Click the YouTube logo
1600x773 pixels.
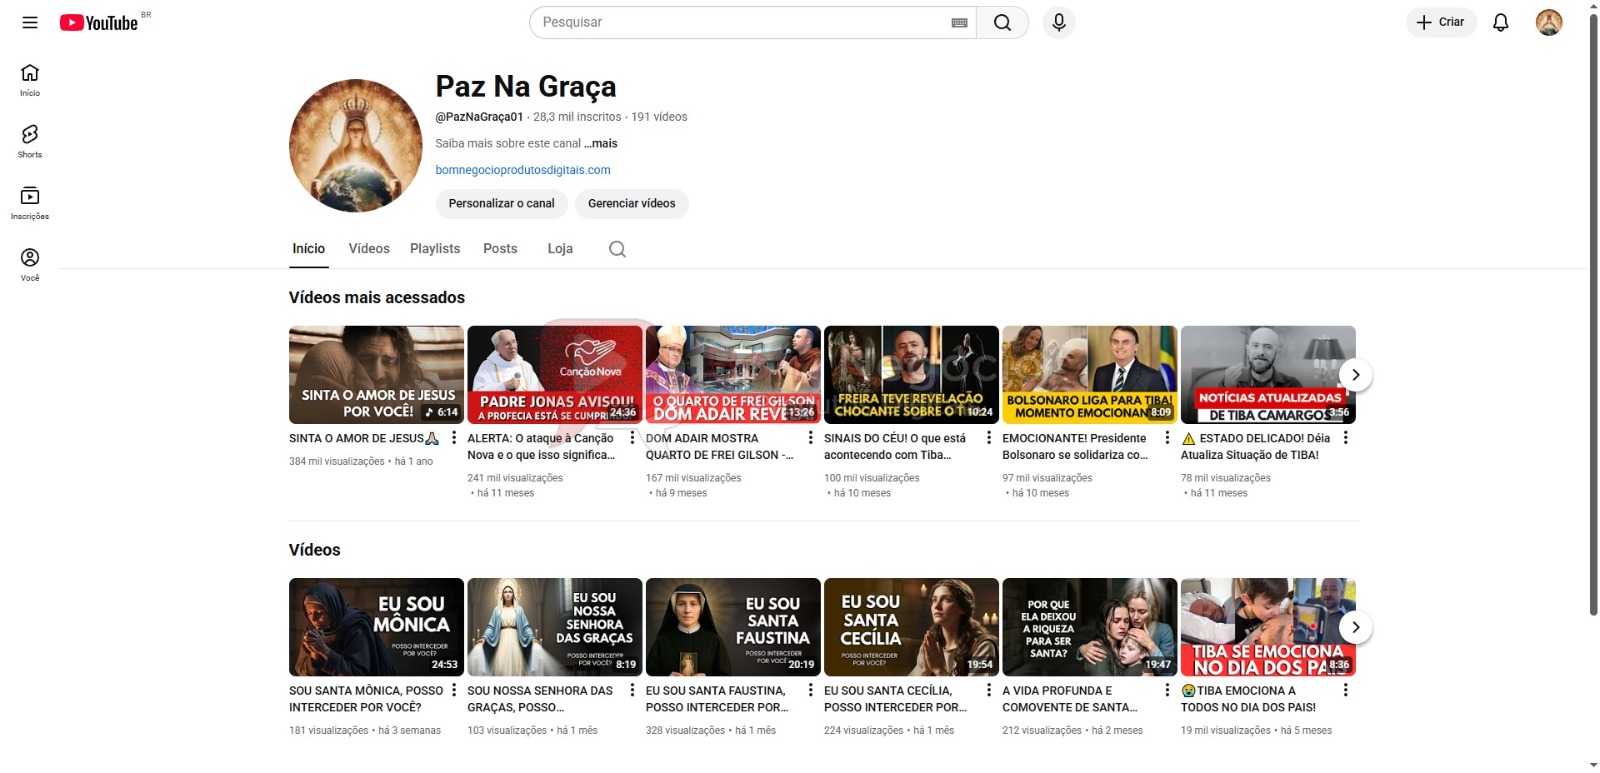tap(99, 22)
